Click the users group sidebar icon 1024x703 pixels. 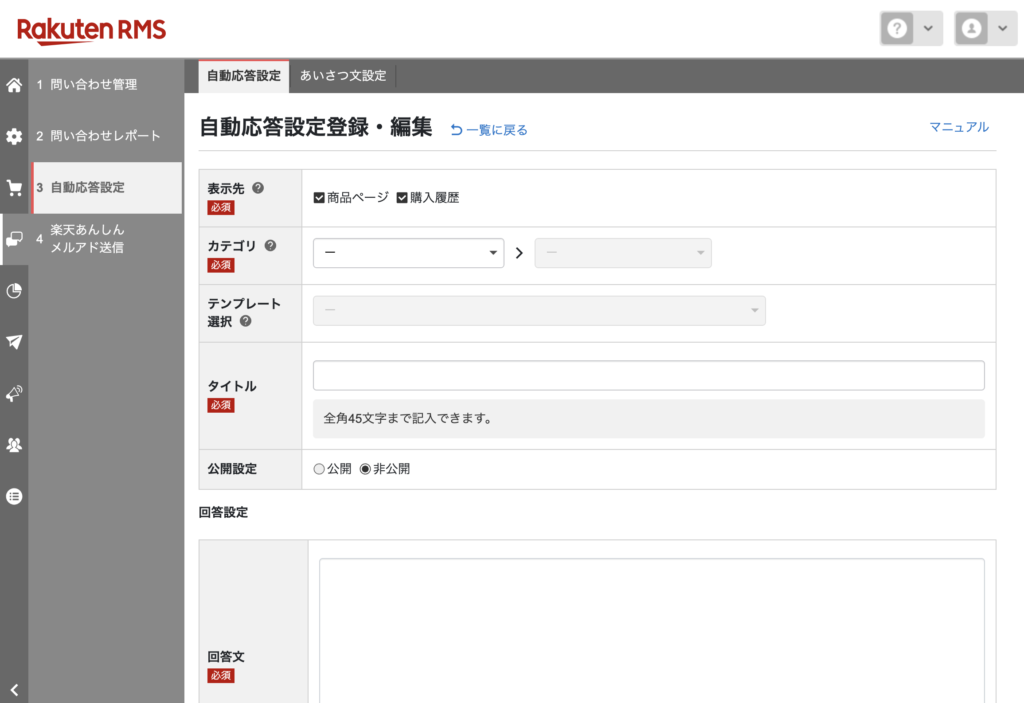click(14, 445)
